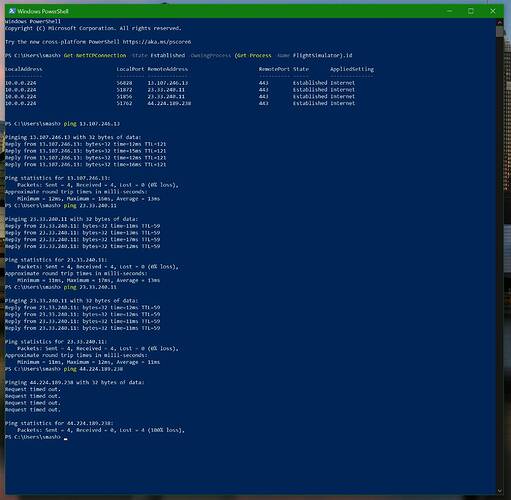This screenshot has width=511, height=500.
Task: Click the scrollbar up arrow
Action: coord(499,22)
